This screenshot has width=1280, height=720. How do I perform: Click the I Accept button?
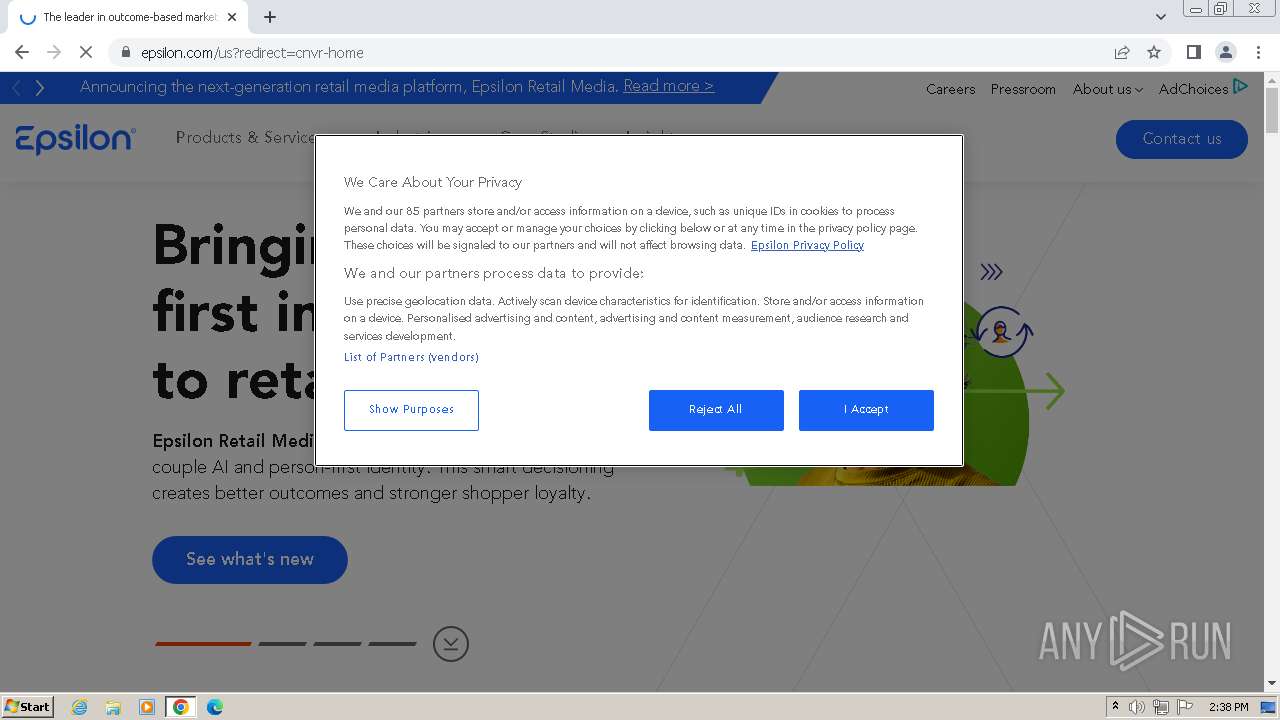pos(866,410)
